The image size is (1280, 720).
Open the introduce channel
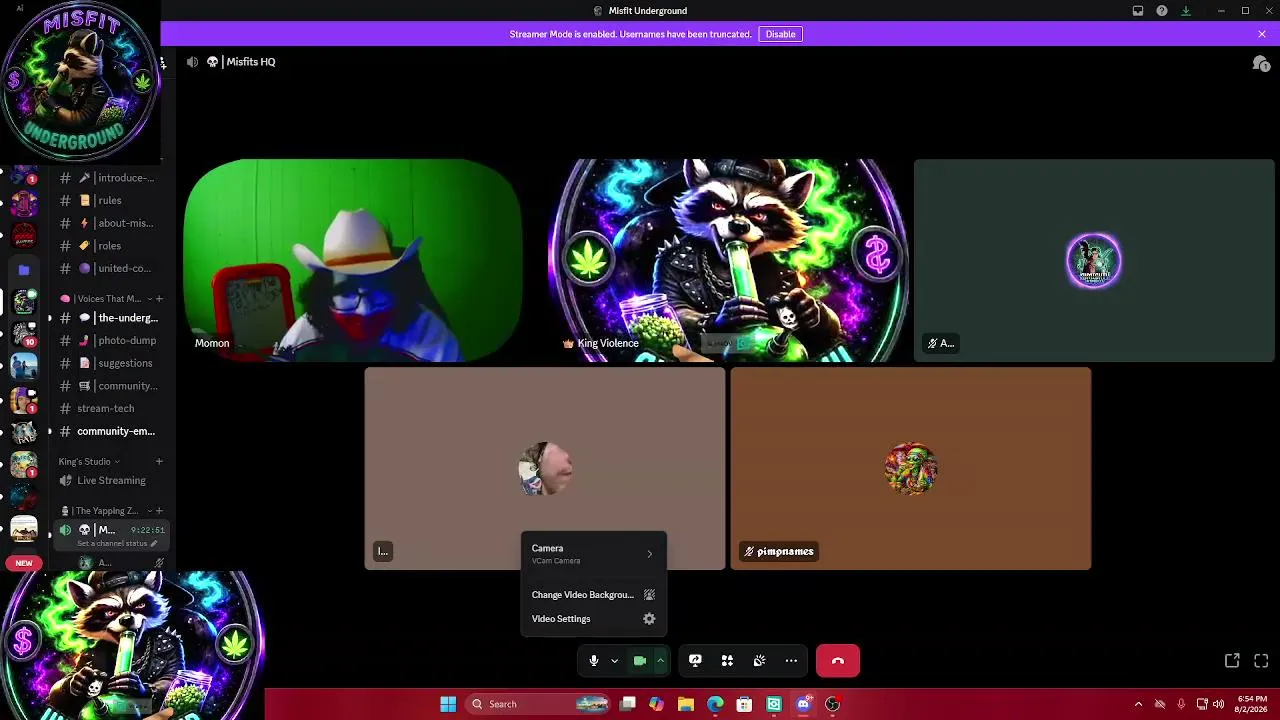[x=110, y=178]
